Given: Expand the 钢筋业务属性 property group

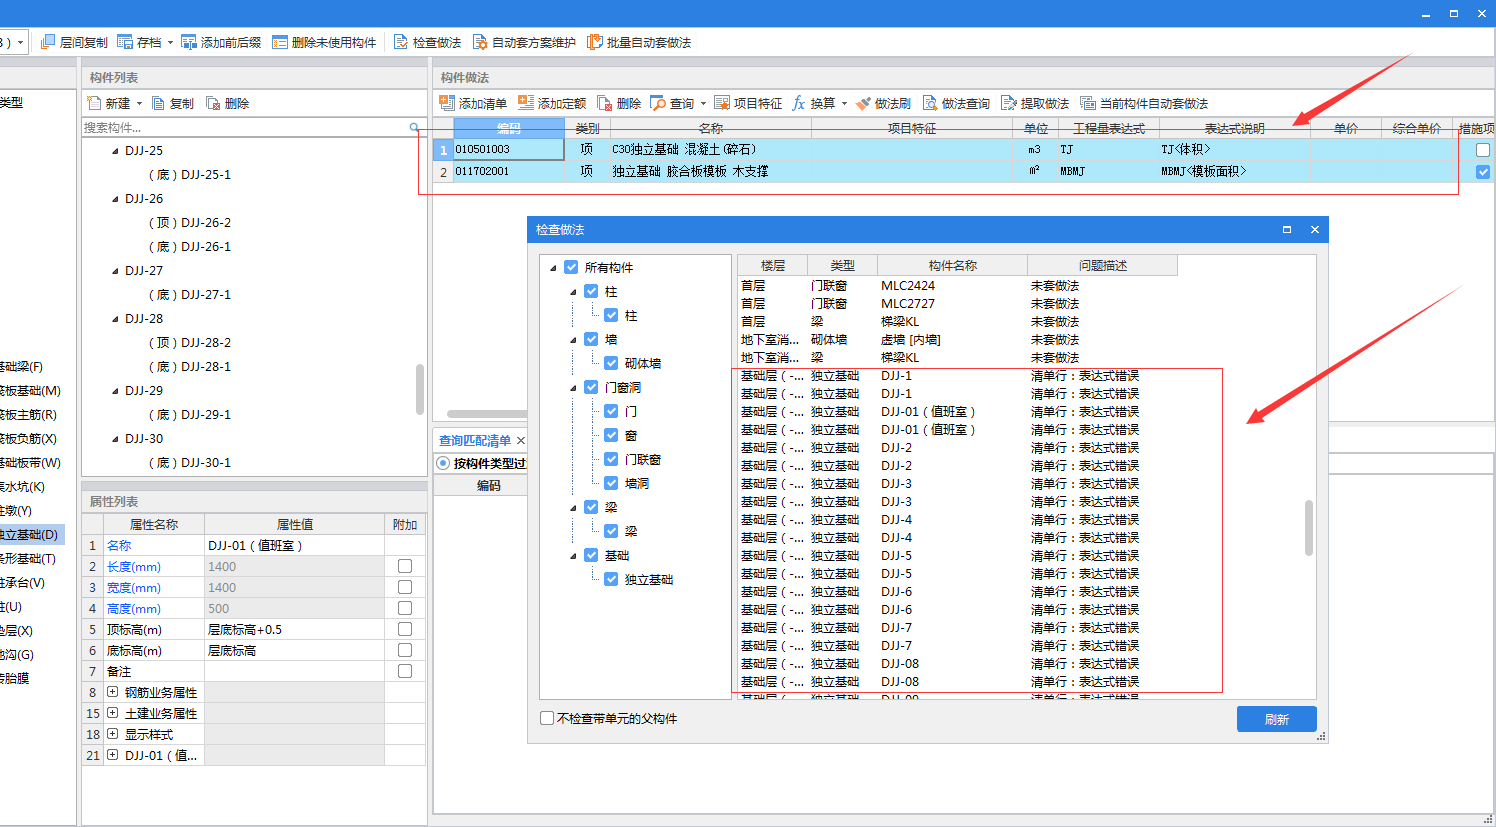Looking at the screenshot, I should pos(112,692).
